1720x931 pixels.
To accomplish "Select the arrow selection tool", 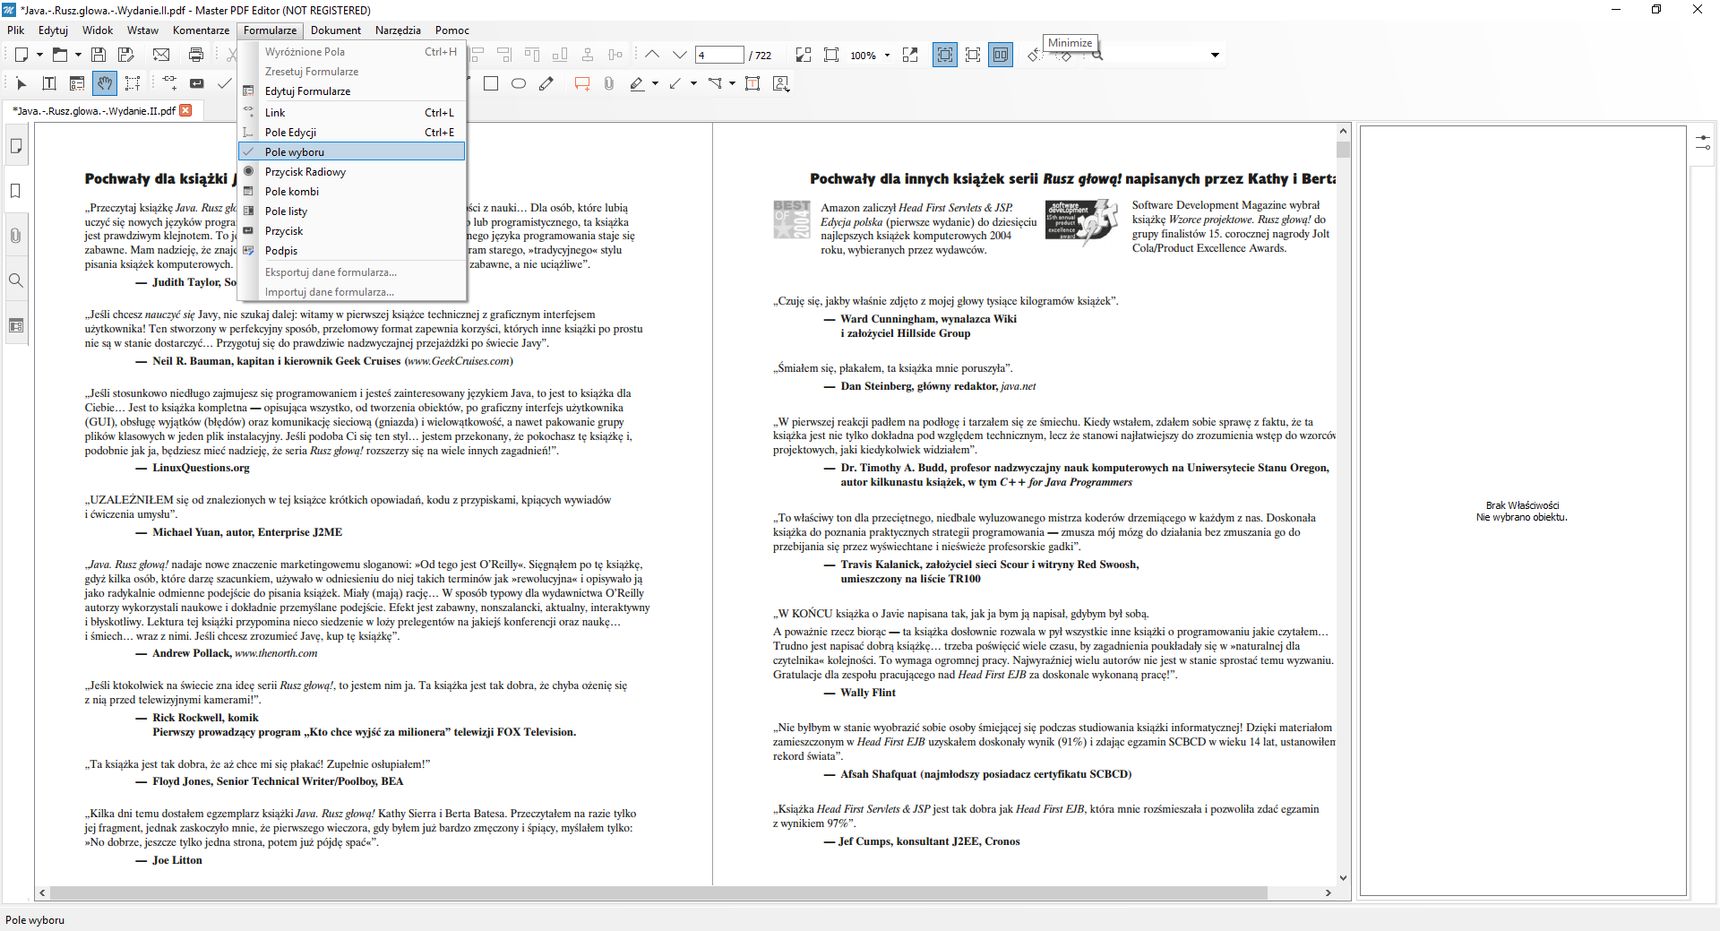I will click(x=21, y=84).
